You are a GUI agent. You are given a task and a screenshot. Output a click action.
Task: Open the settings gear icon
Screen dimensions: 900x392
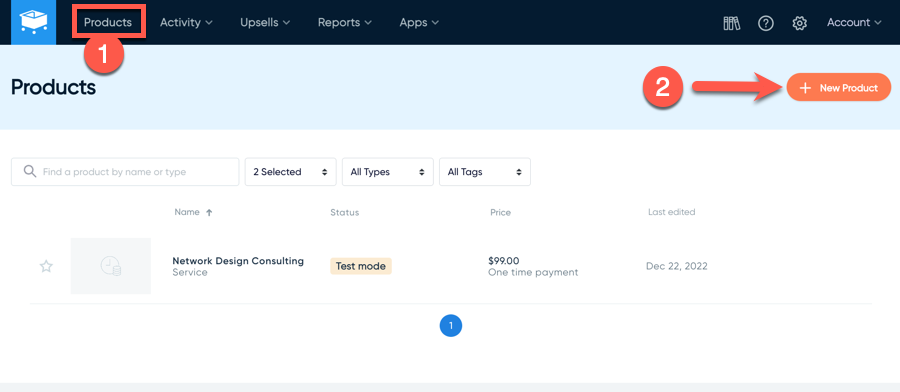[x=800, y=23]
